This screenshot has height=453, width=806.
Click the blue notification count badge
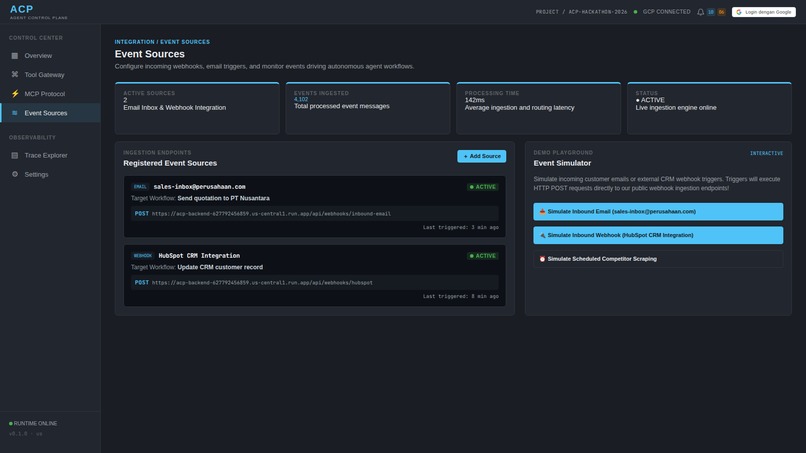pyautogui.click(x=711, y=12)
